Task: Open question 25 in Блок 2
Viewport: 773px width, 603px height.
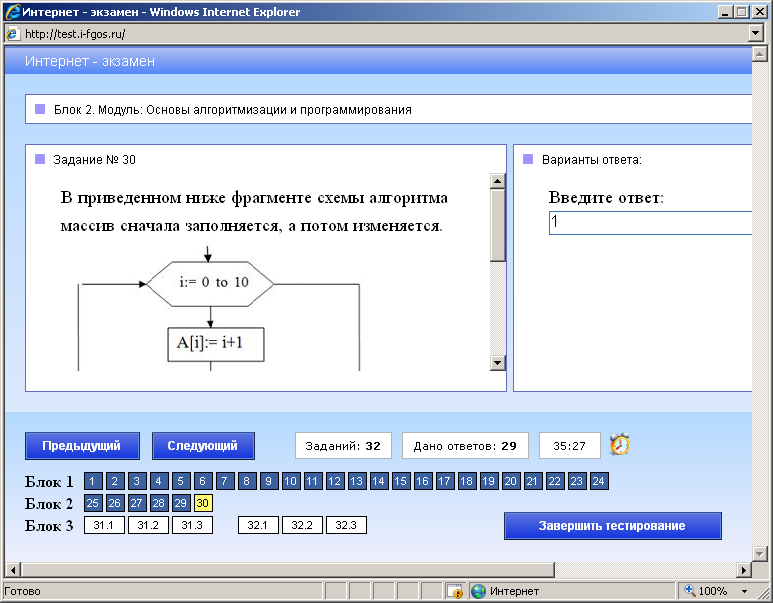Action: pos(93,503)
